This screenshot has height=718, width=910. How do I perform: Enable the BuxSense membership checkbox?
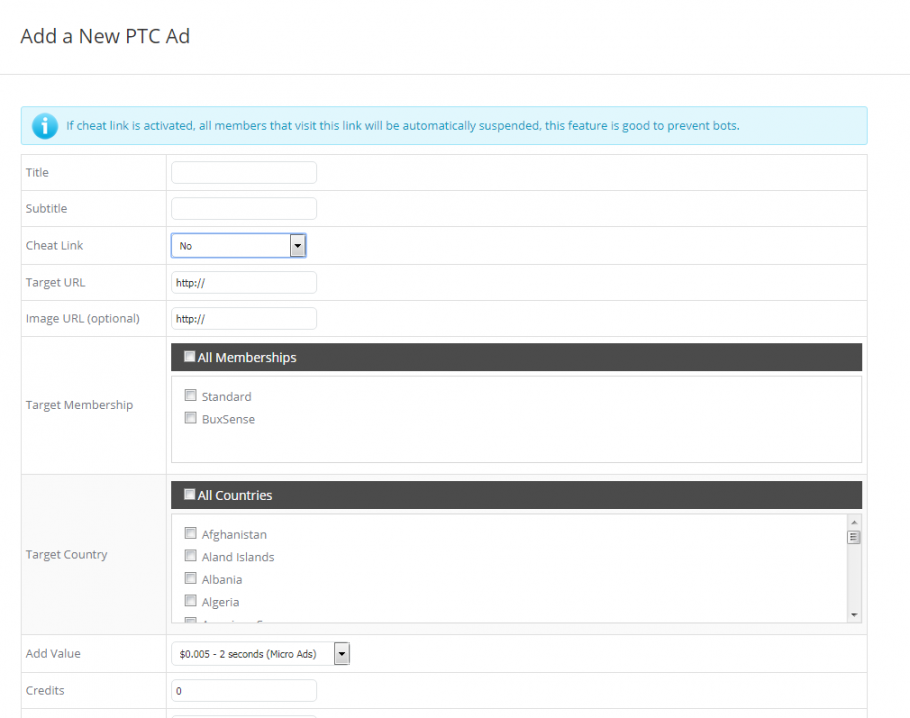(x=190, y=418)
